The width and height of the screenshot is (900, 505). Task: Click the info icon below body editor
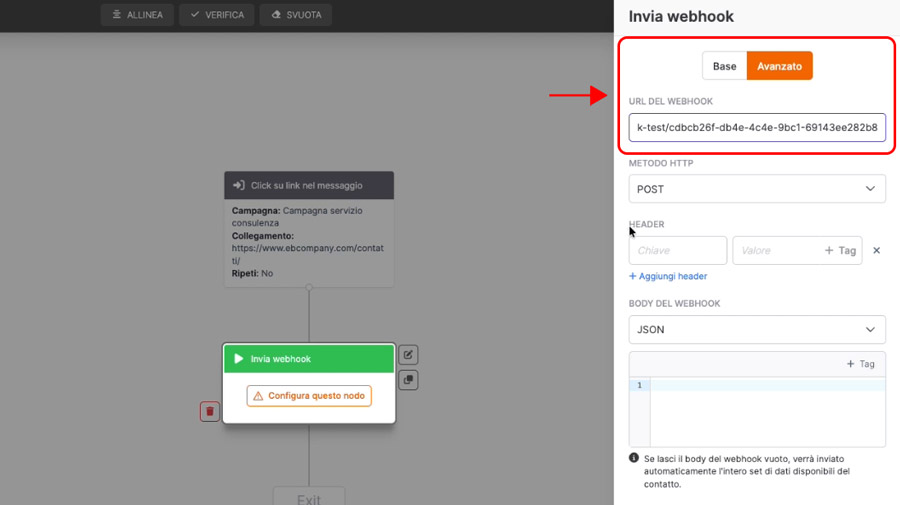(x=634, y=458)
